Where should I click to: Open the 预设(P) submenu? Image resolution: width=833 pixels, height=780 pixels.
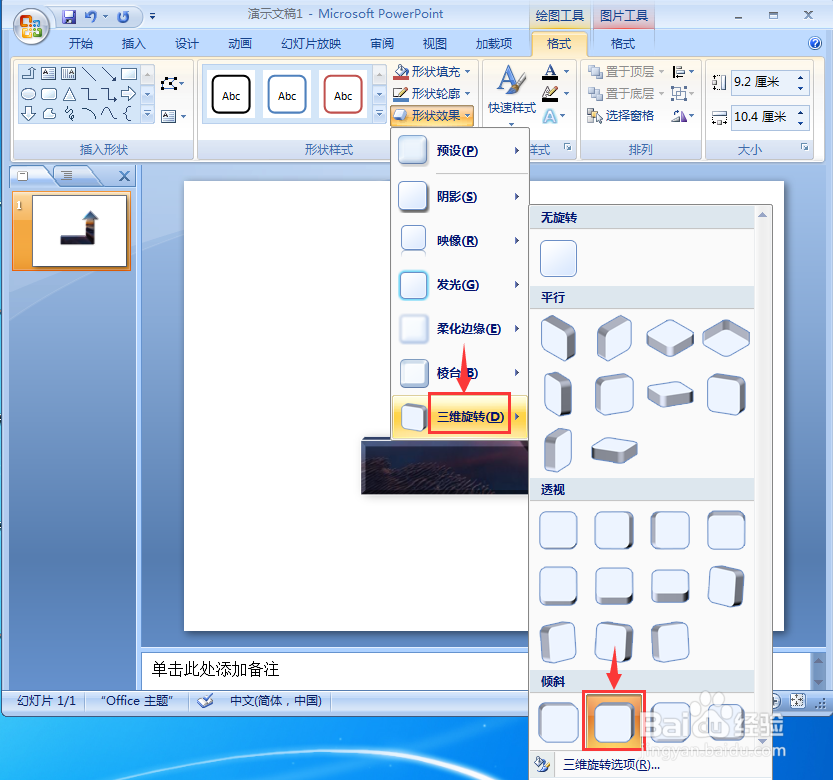coord(460,151)
